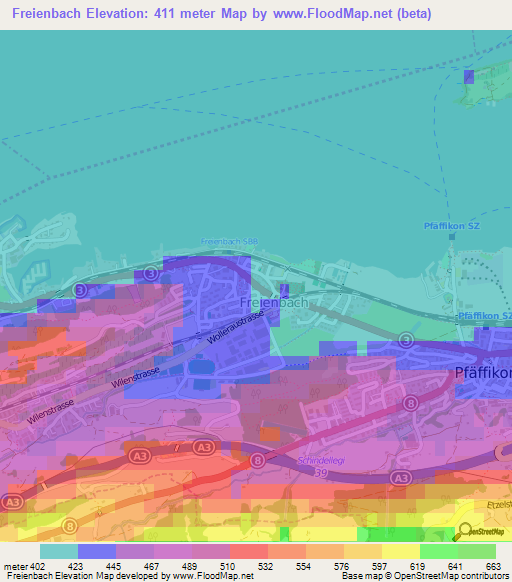The image size is (512, 582).
Task: Click the 423 legend value
Action: click(75, 567)
